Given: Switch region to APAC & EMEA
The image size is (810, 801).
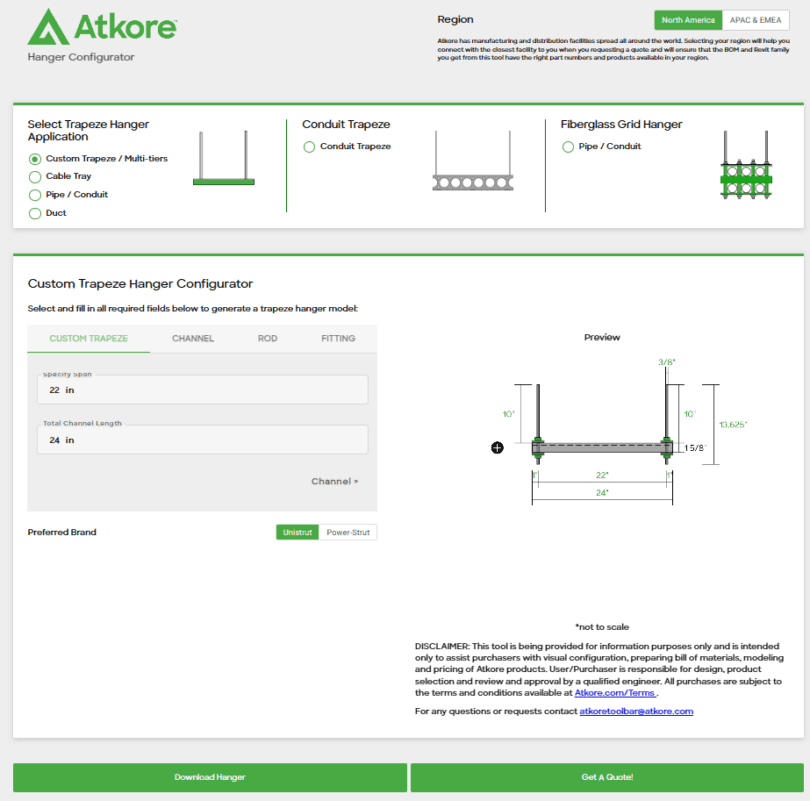Looking at the screenshot, I should pyautogui.click(x=756, y=20).
